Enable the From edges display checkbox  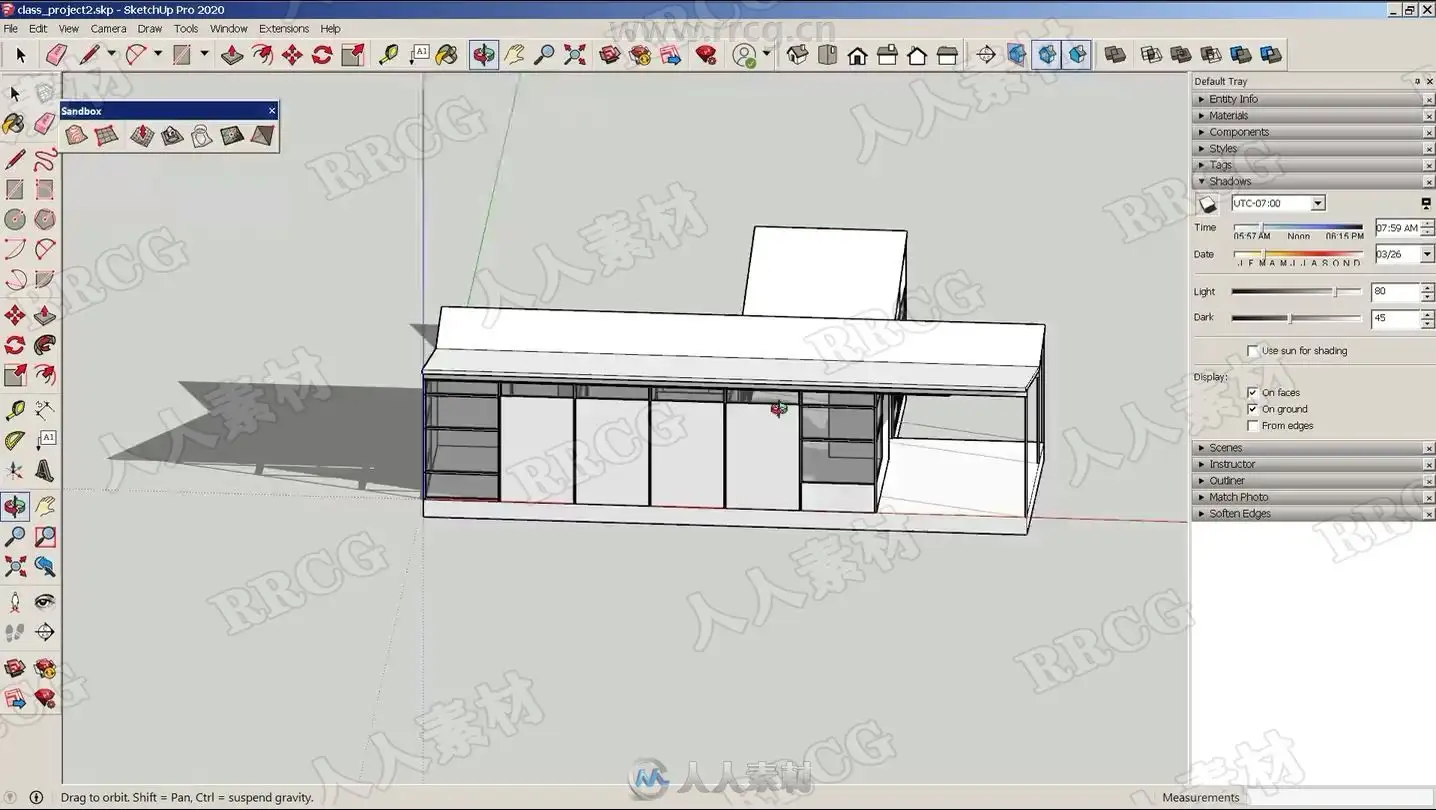[x=1253, y=426]
